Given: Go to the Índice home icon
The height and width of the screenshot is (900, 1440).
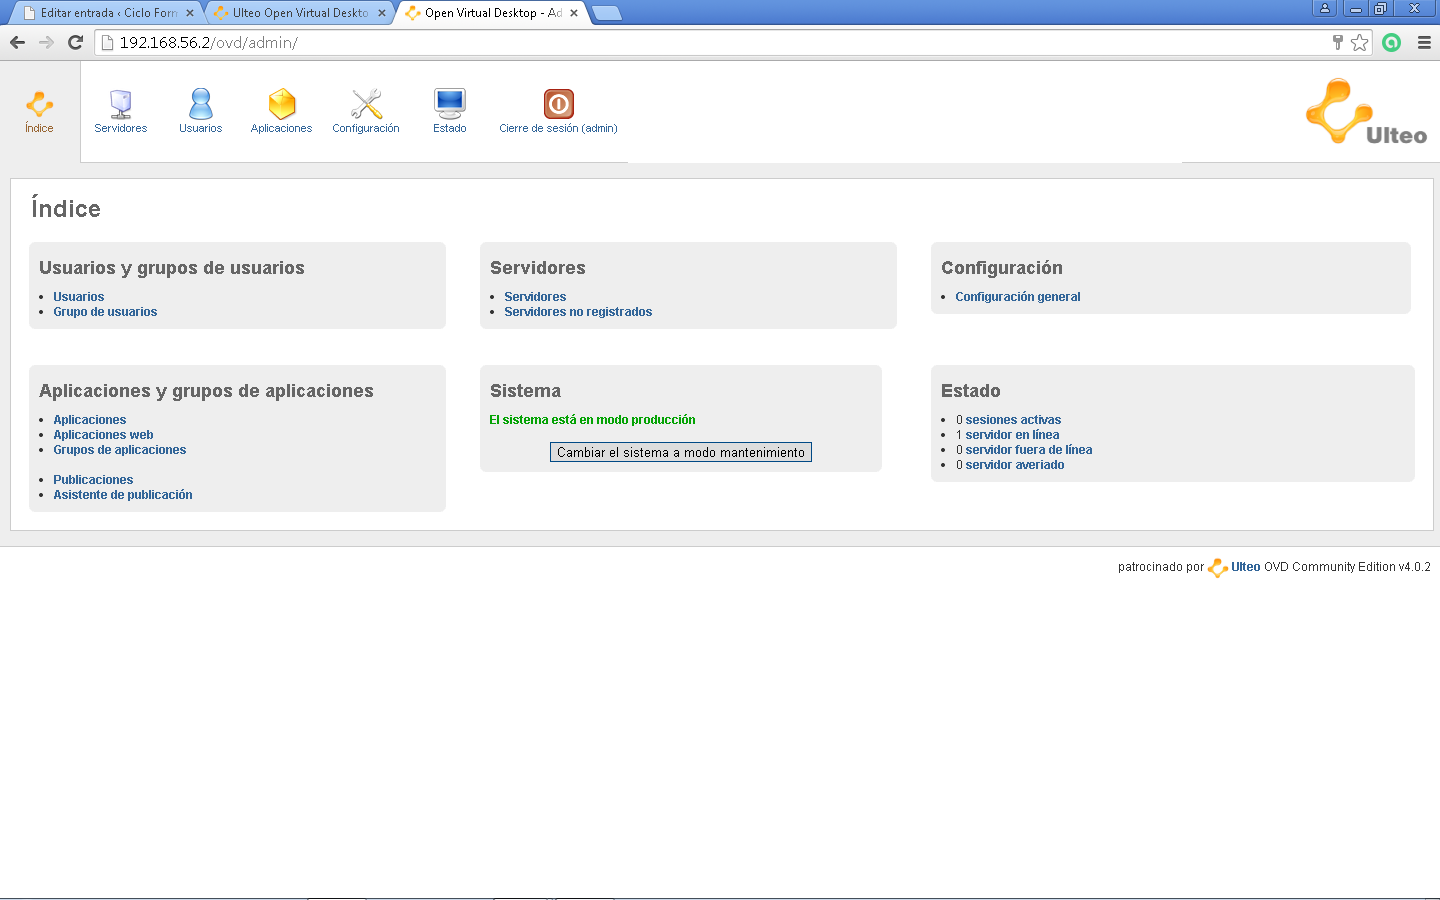Looking at the screenshot, I should (39, 105).
